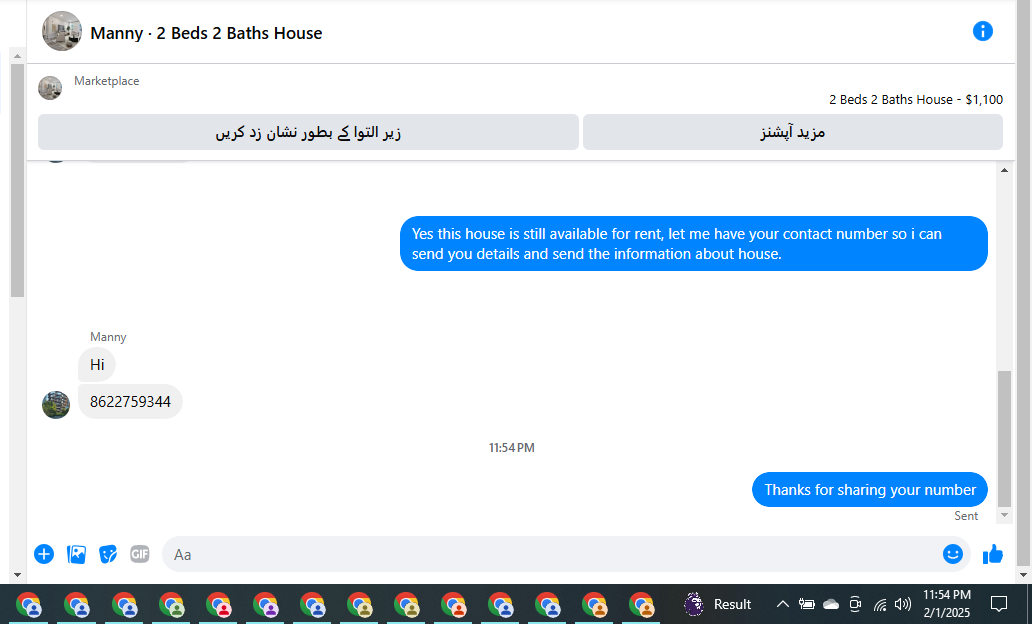Open the GIF picker
Screen dimensions: 1032x624
point(140,554)
